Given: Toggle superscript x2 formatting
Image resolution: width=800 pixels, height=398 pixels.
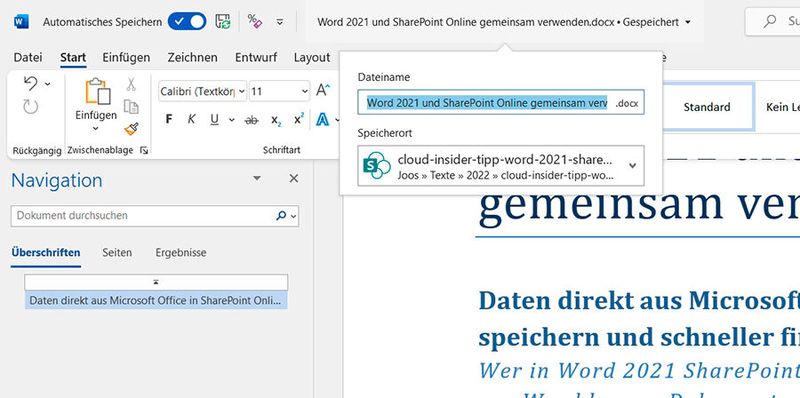Looking at the screenshot, I should (299, 119).
